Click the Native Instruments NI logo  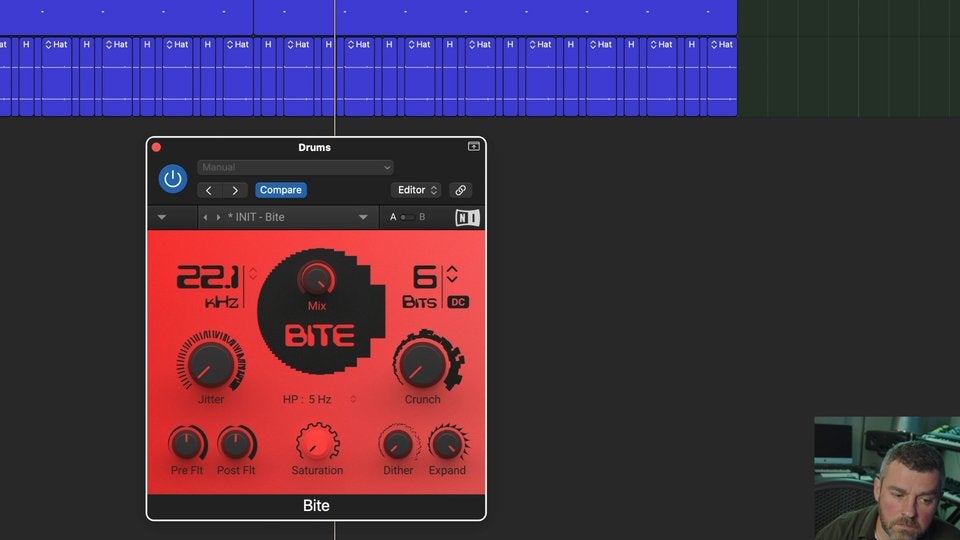[x=467, y=217]
